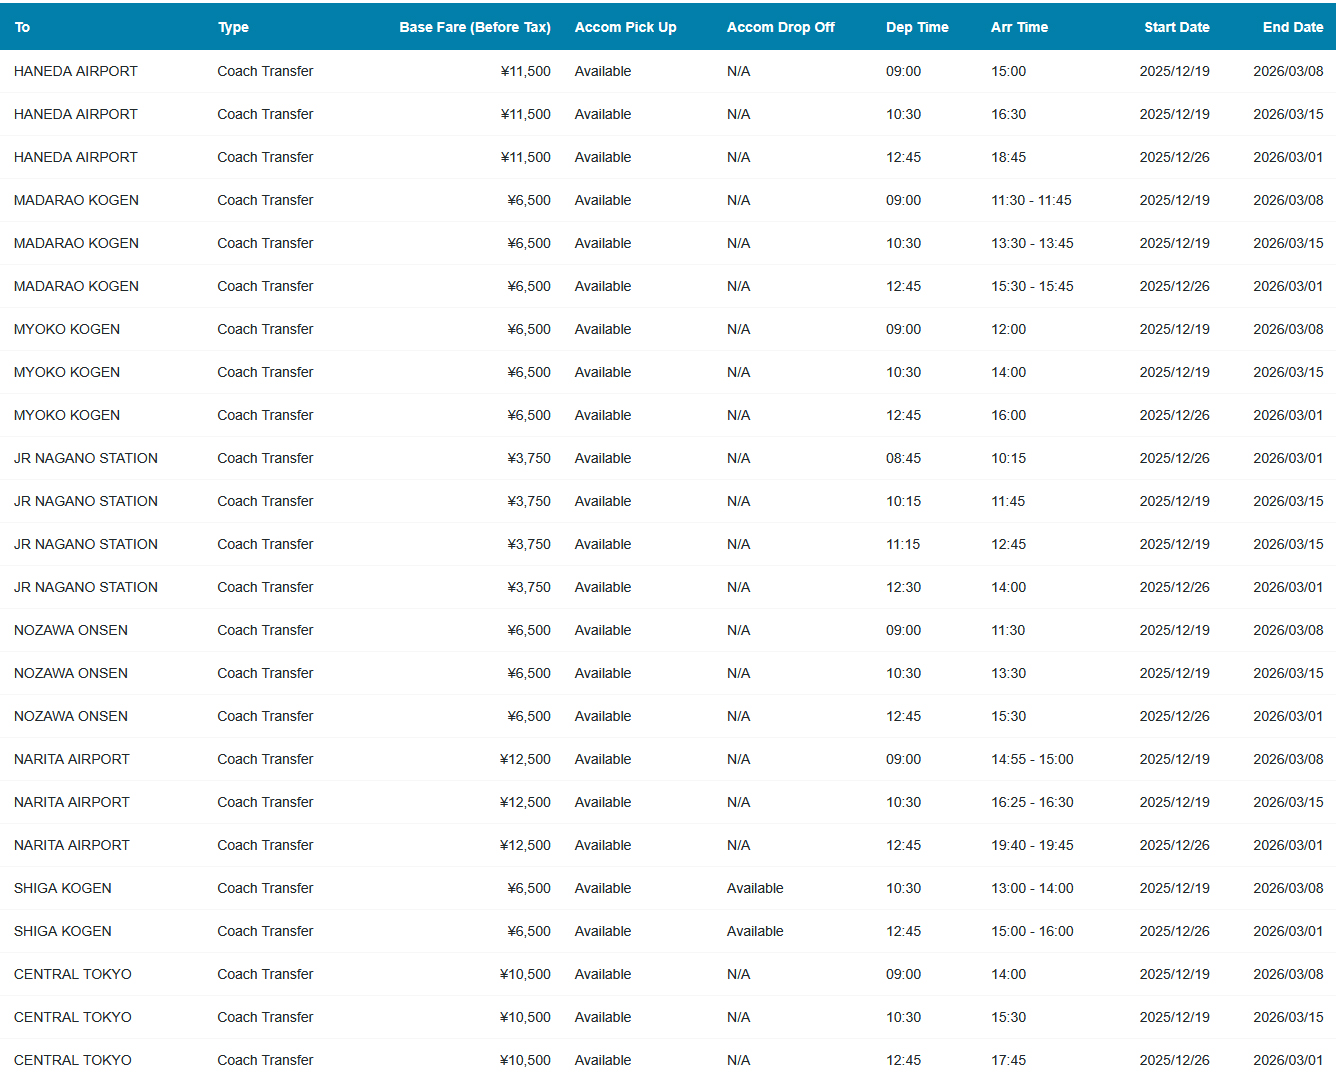Select Accom Drop Off Available in Shiga Kogen 12:45 row
The width and height of the screenshot is (1337, 1080).
(755, 931)
